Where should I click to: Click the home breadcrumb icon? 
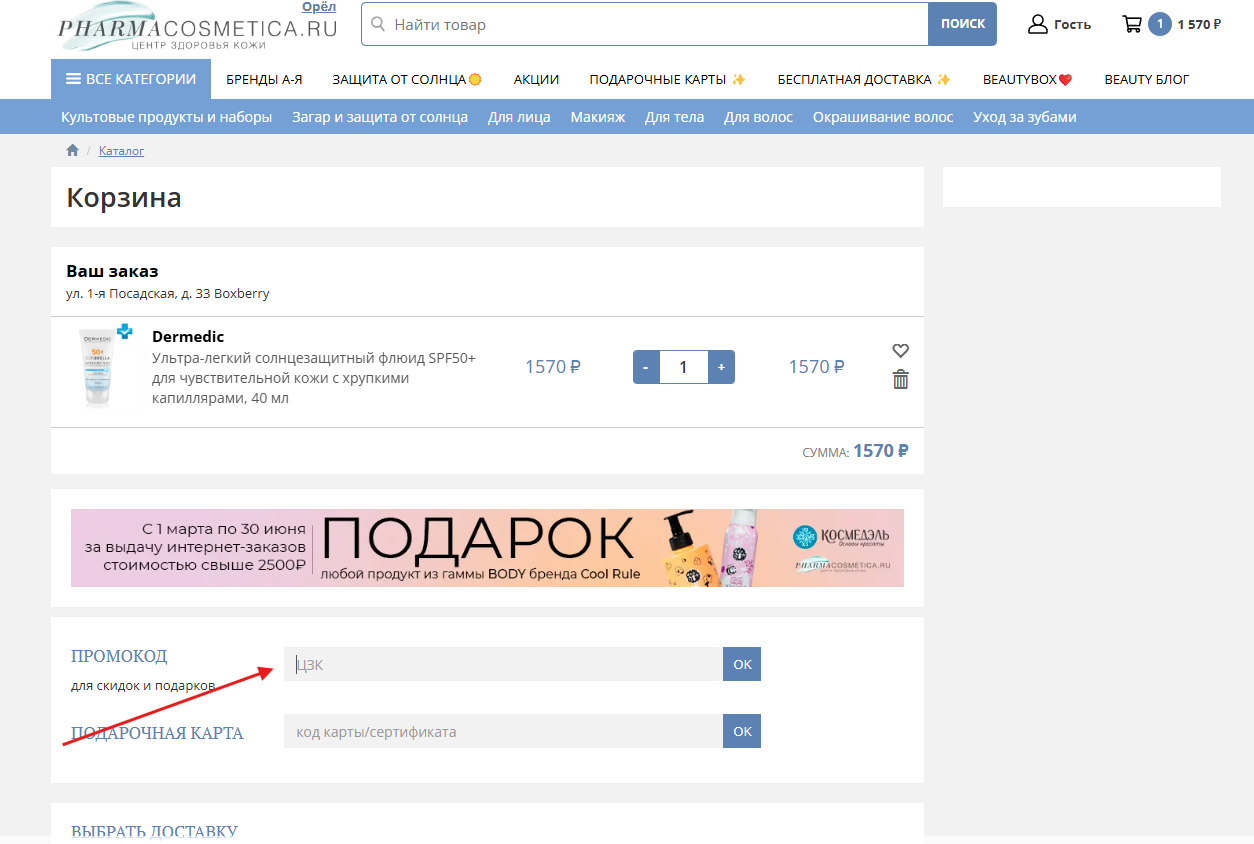72,150
